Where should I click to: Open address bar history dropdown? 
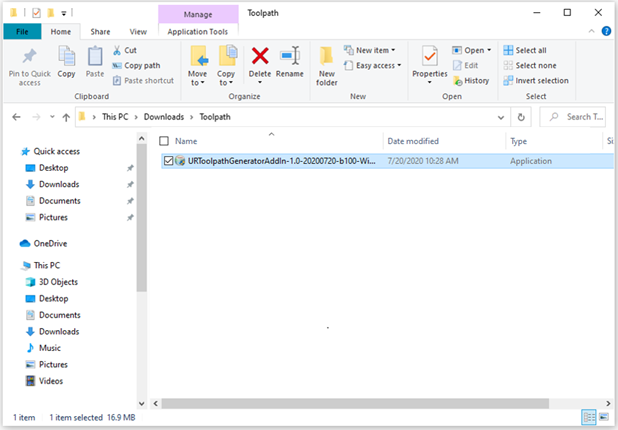coord(501,117)
